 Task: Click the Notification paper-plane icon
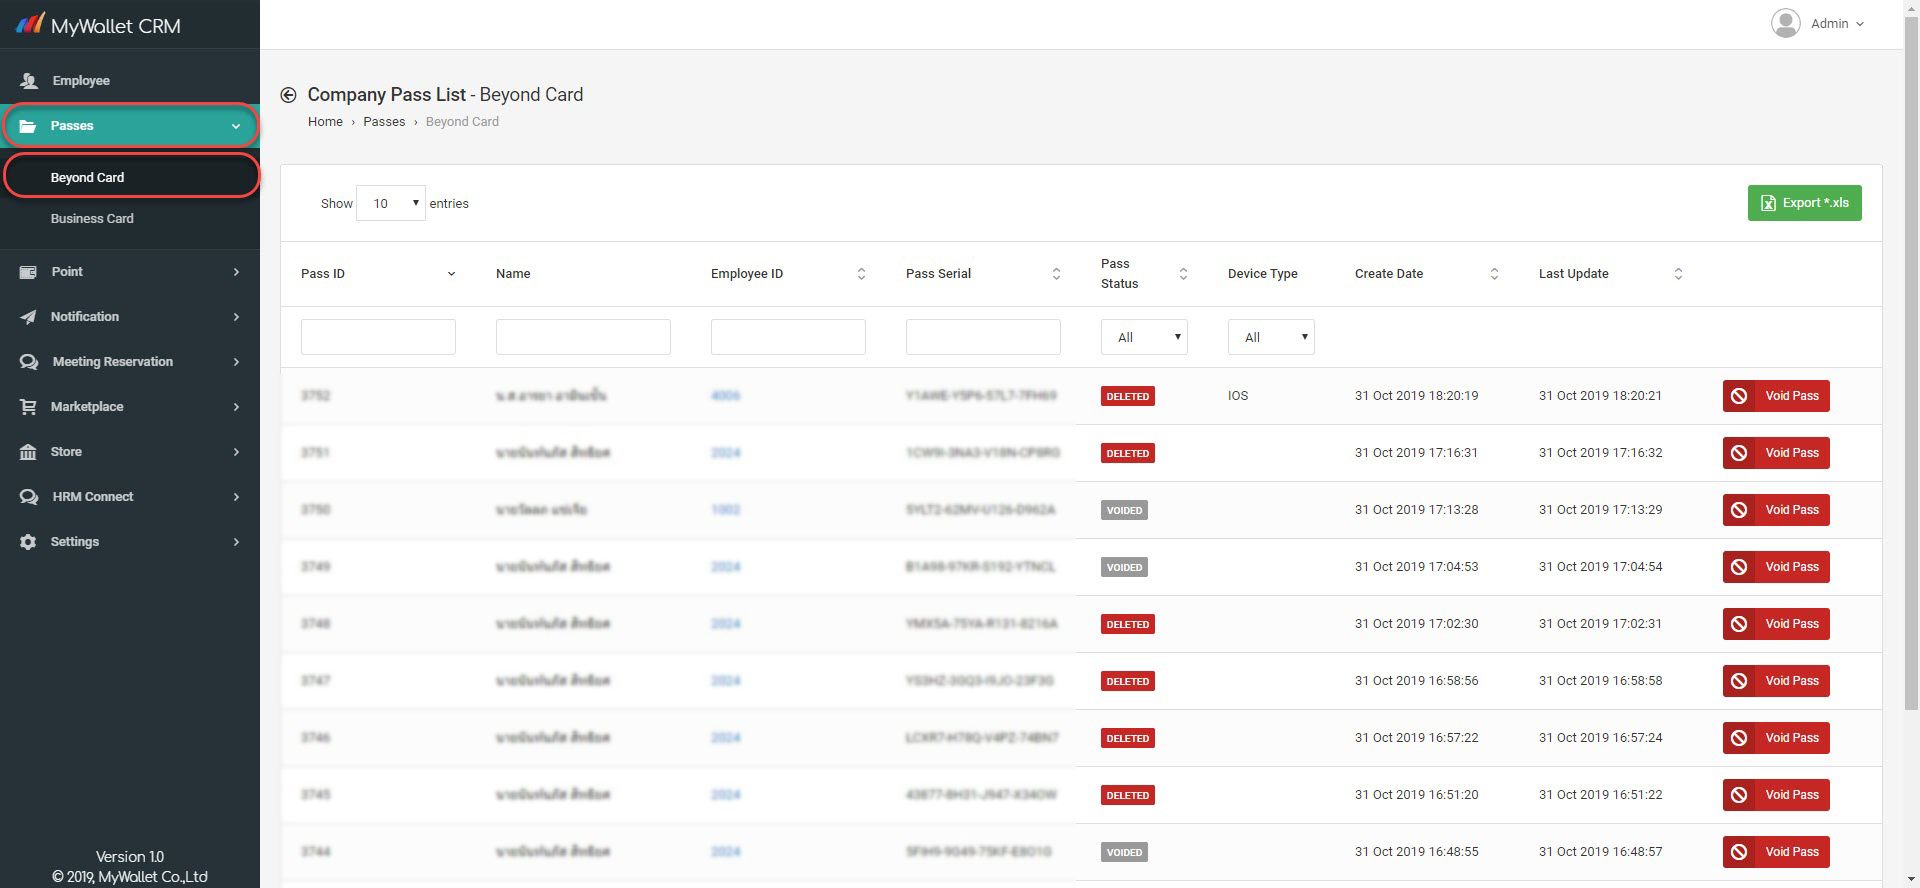point(28,317)
